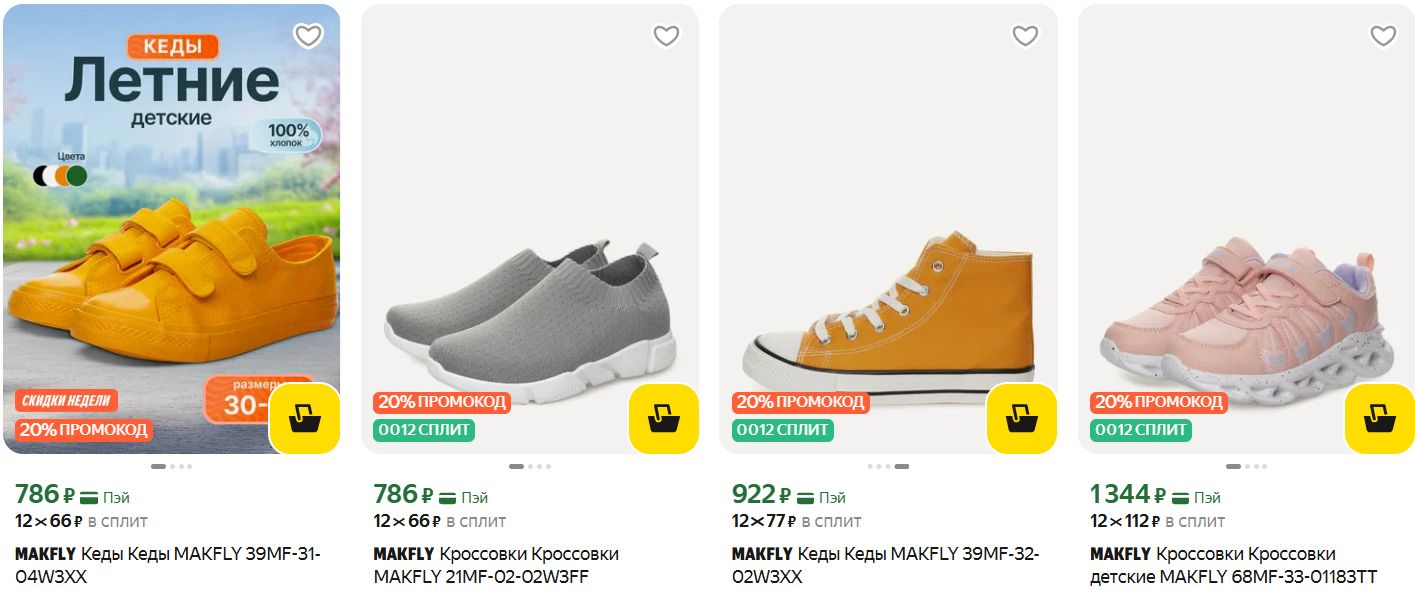The image size is (1415, 590).
Task: Favorite the gray slip-on sneakers
Action: tap(666, 36)
